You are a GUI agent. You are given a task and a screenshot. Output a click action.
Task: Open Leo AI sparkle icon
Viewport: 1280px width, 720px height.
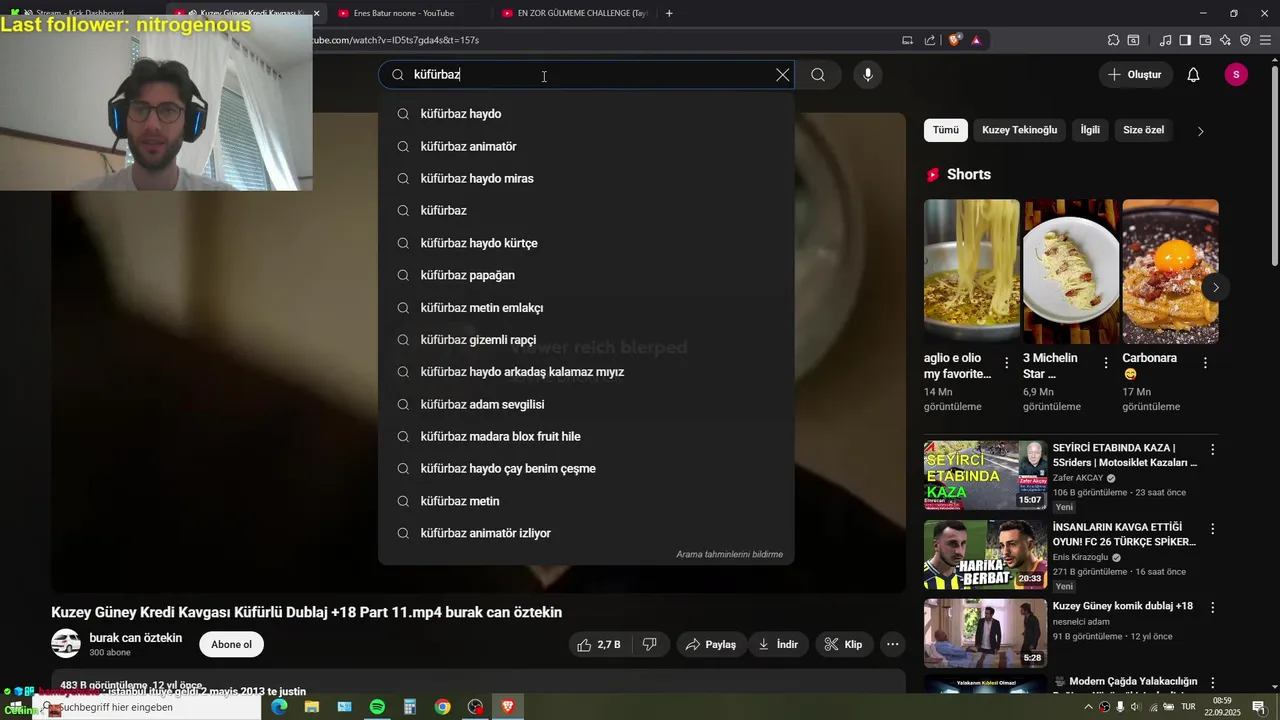coord(1225,40)
